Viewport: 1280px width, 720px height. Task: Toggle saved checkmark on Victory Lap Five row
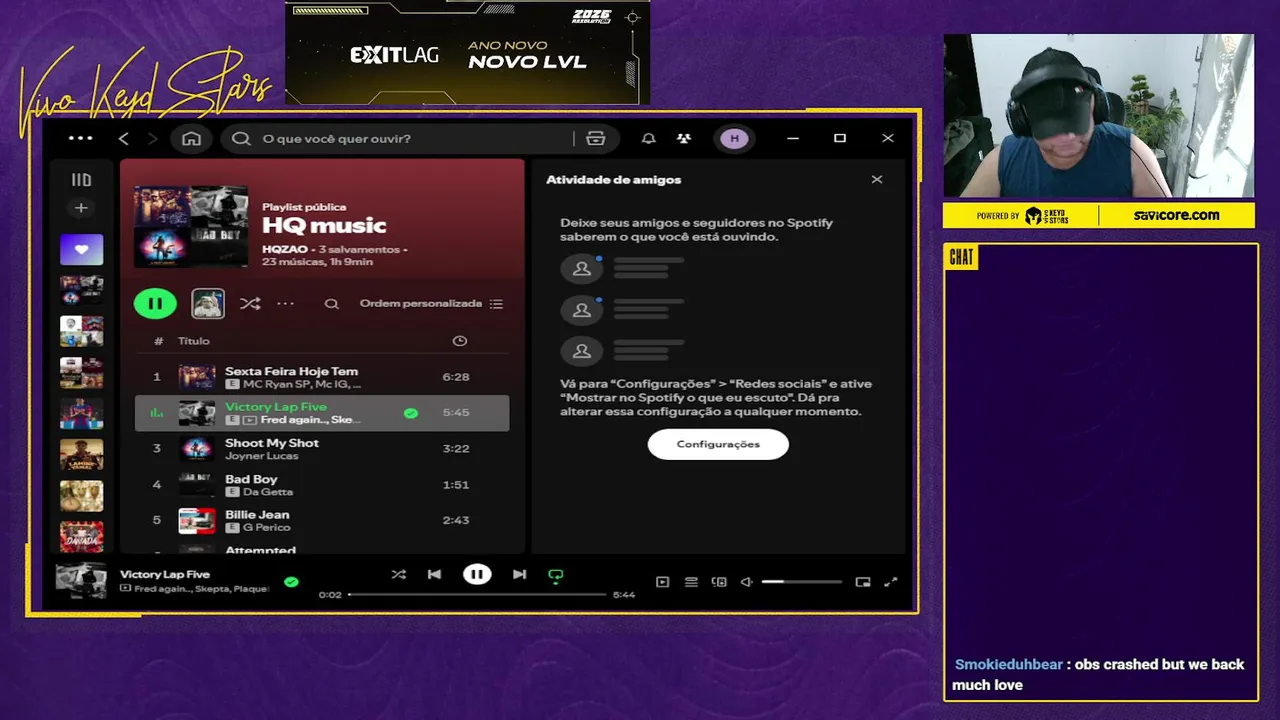coord(411,413)
